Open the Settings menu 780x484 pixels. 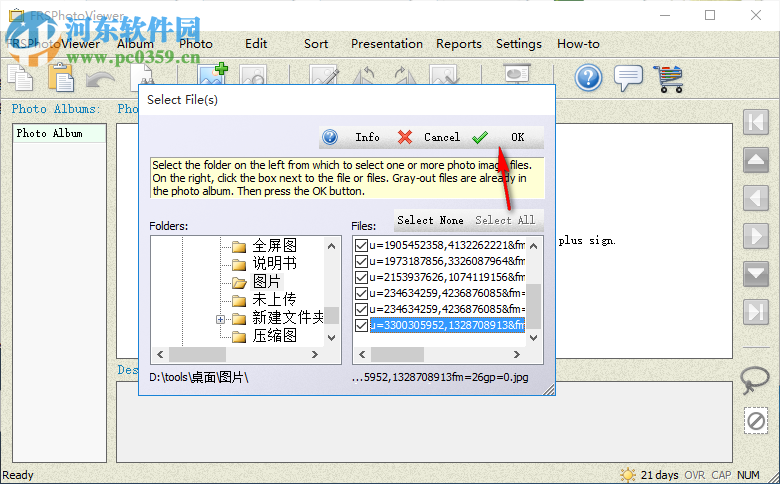519,44
